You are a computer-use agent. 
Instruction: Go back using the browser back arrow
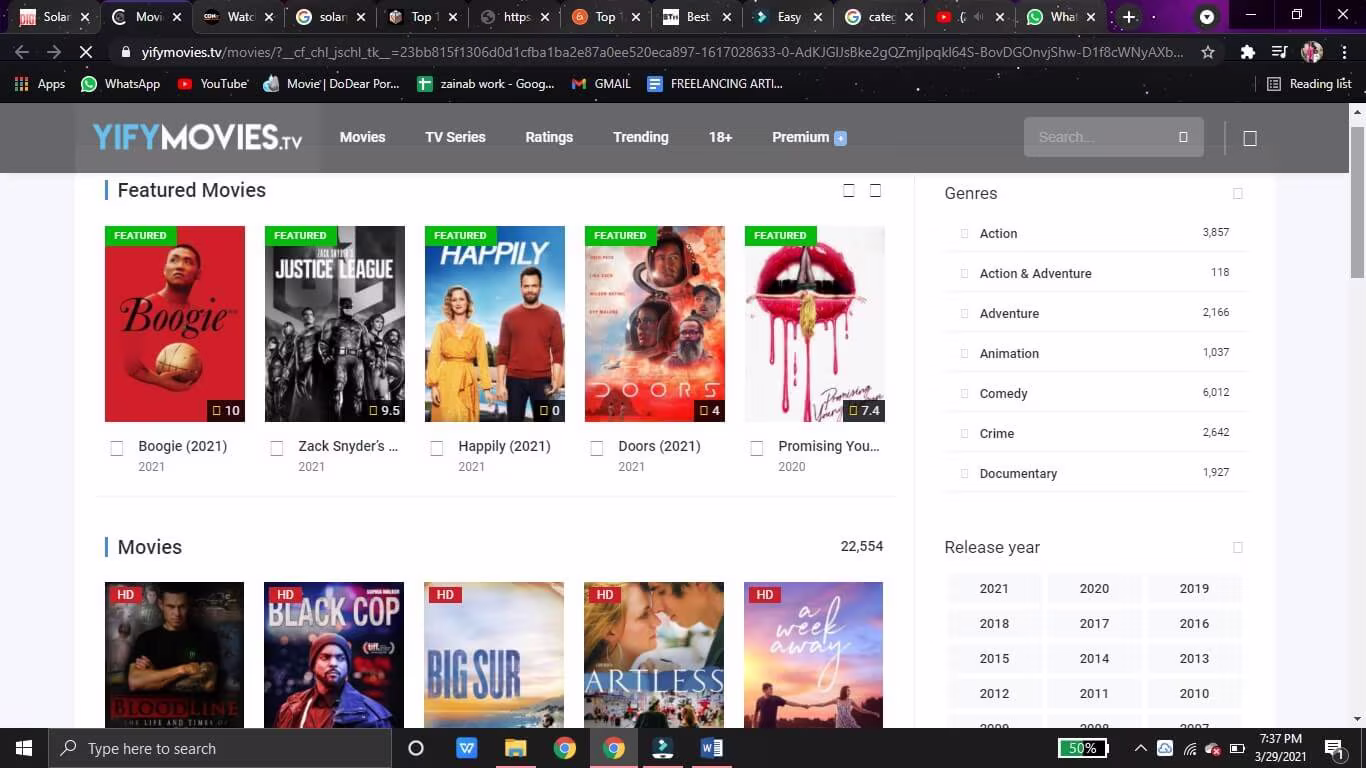click(22, 52)
